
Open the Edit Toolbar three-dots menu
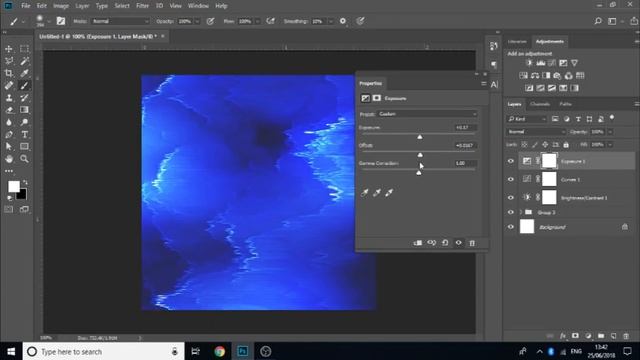pyautogui.click(x=9, y=171)
